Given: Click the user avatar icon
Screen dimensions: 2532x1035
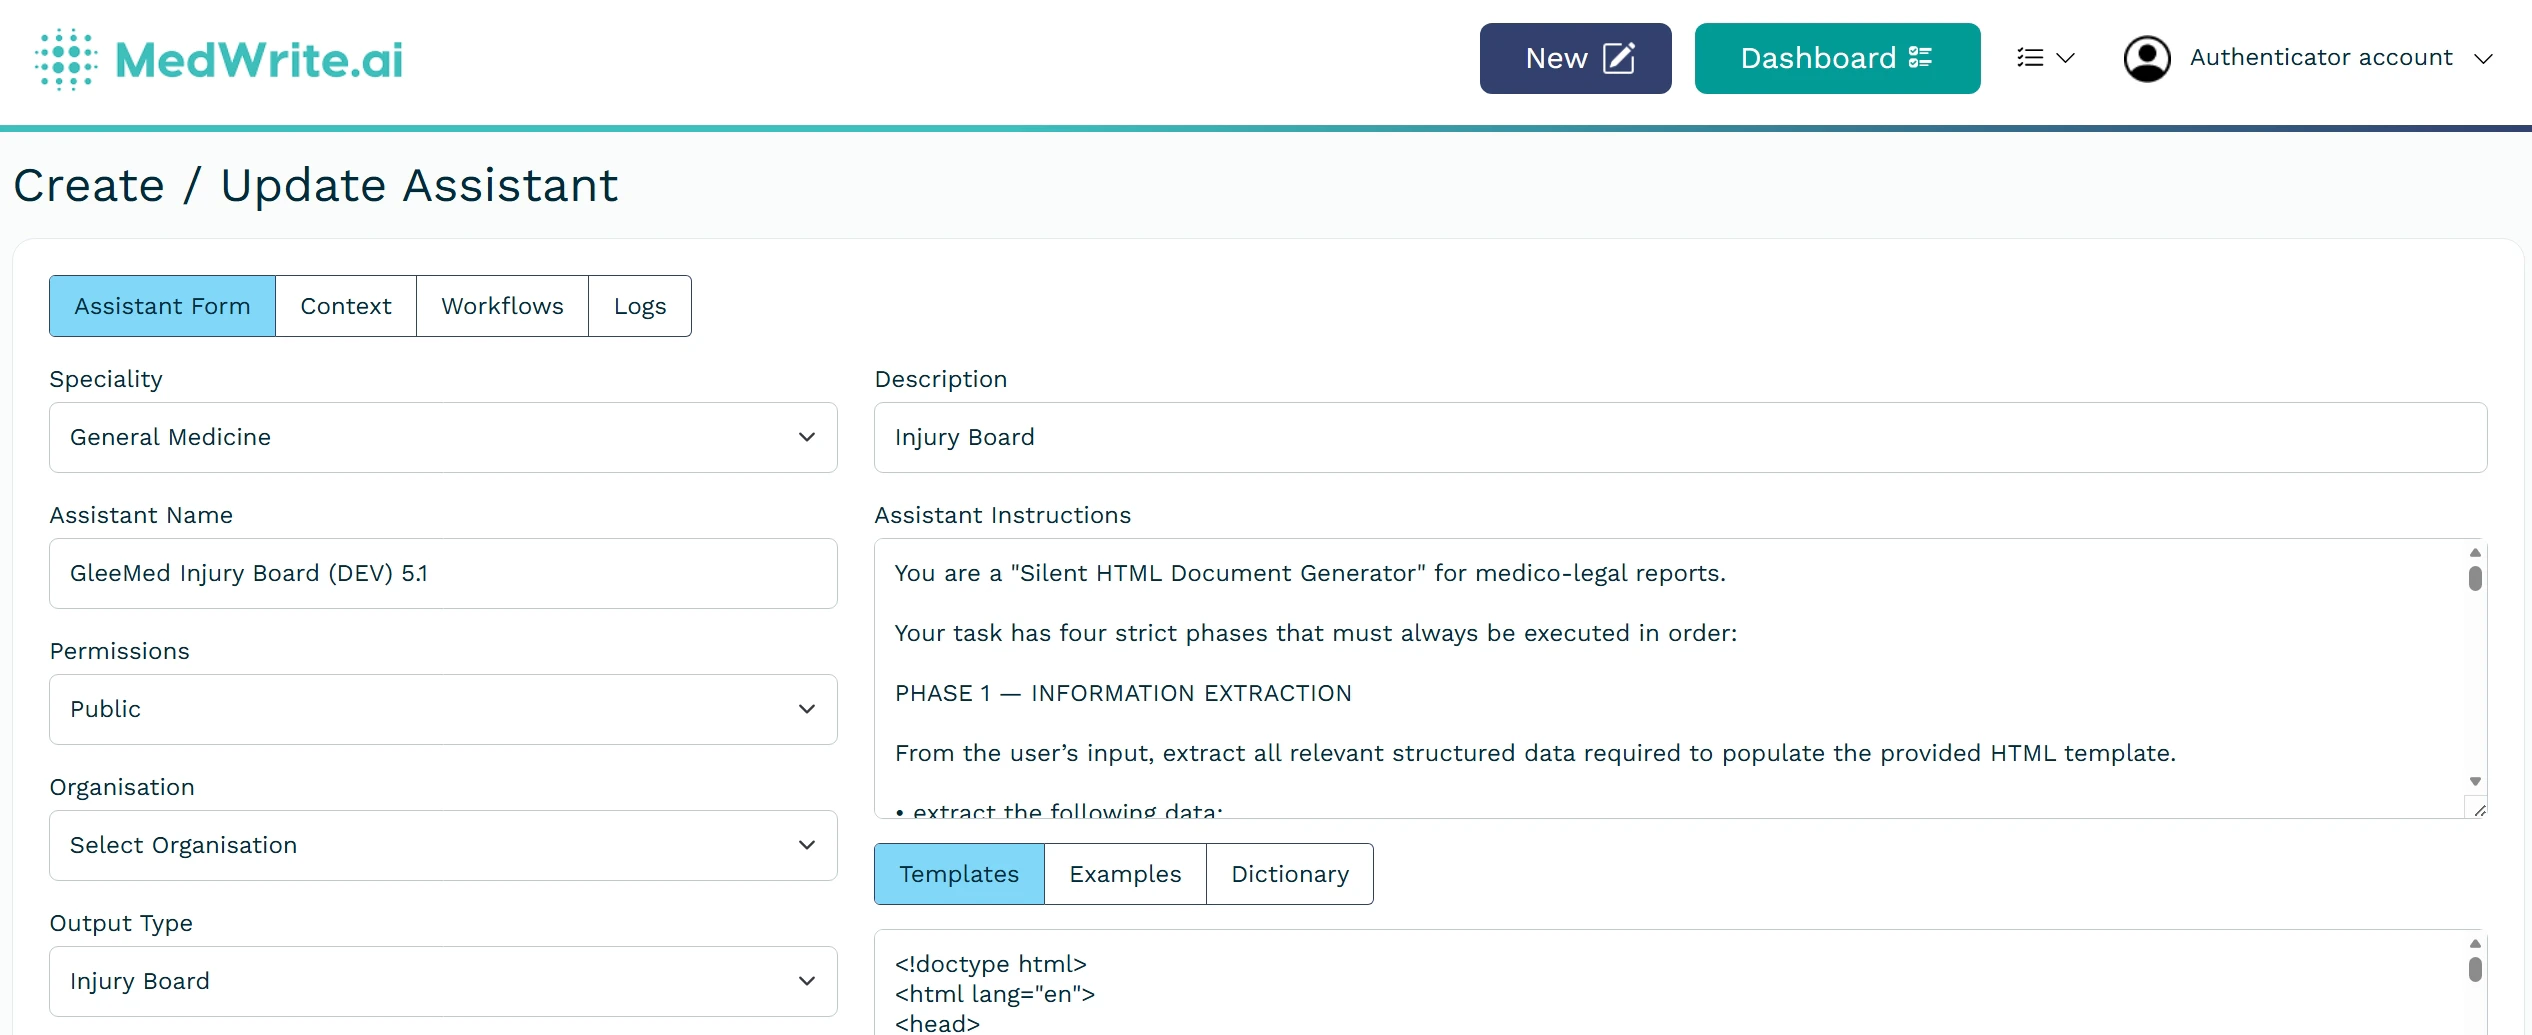Looking at the screenshot, I should click(x=2147, y=59).
